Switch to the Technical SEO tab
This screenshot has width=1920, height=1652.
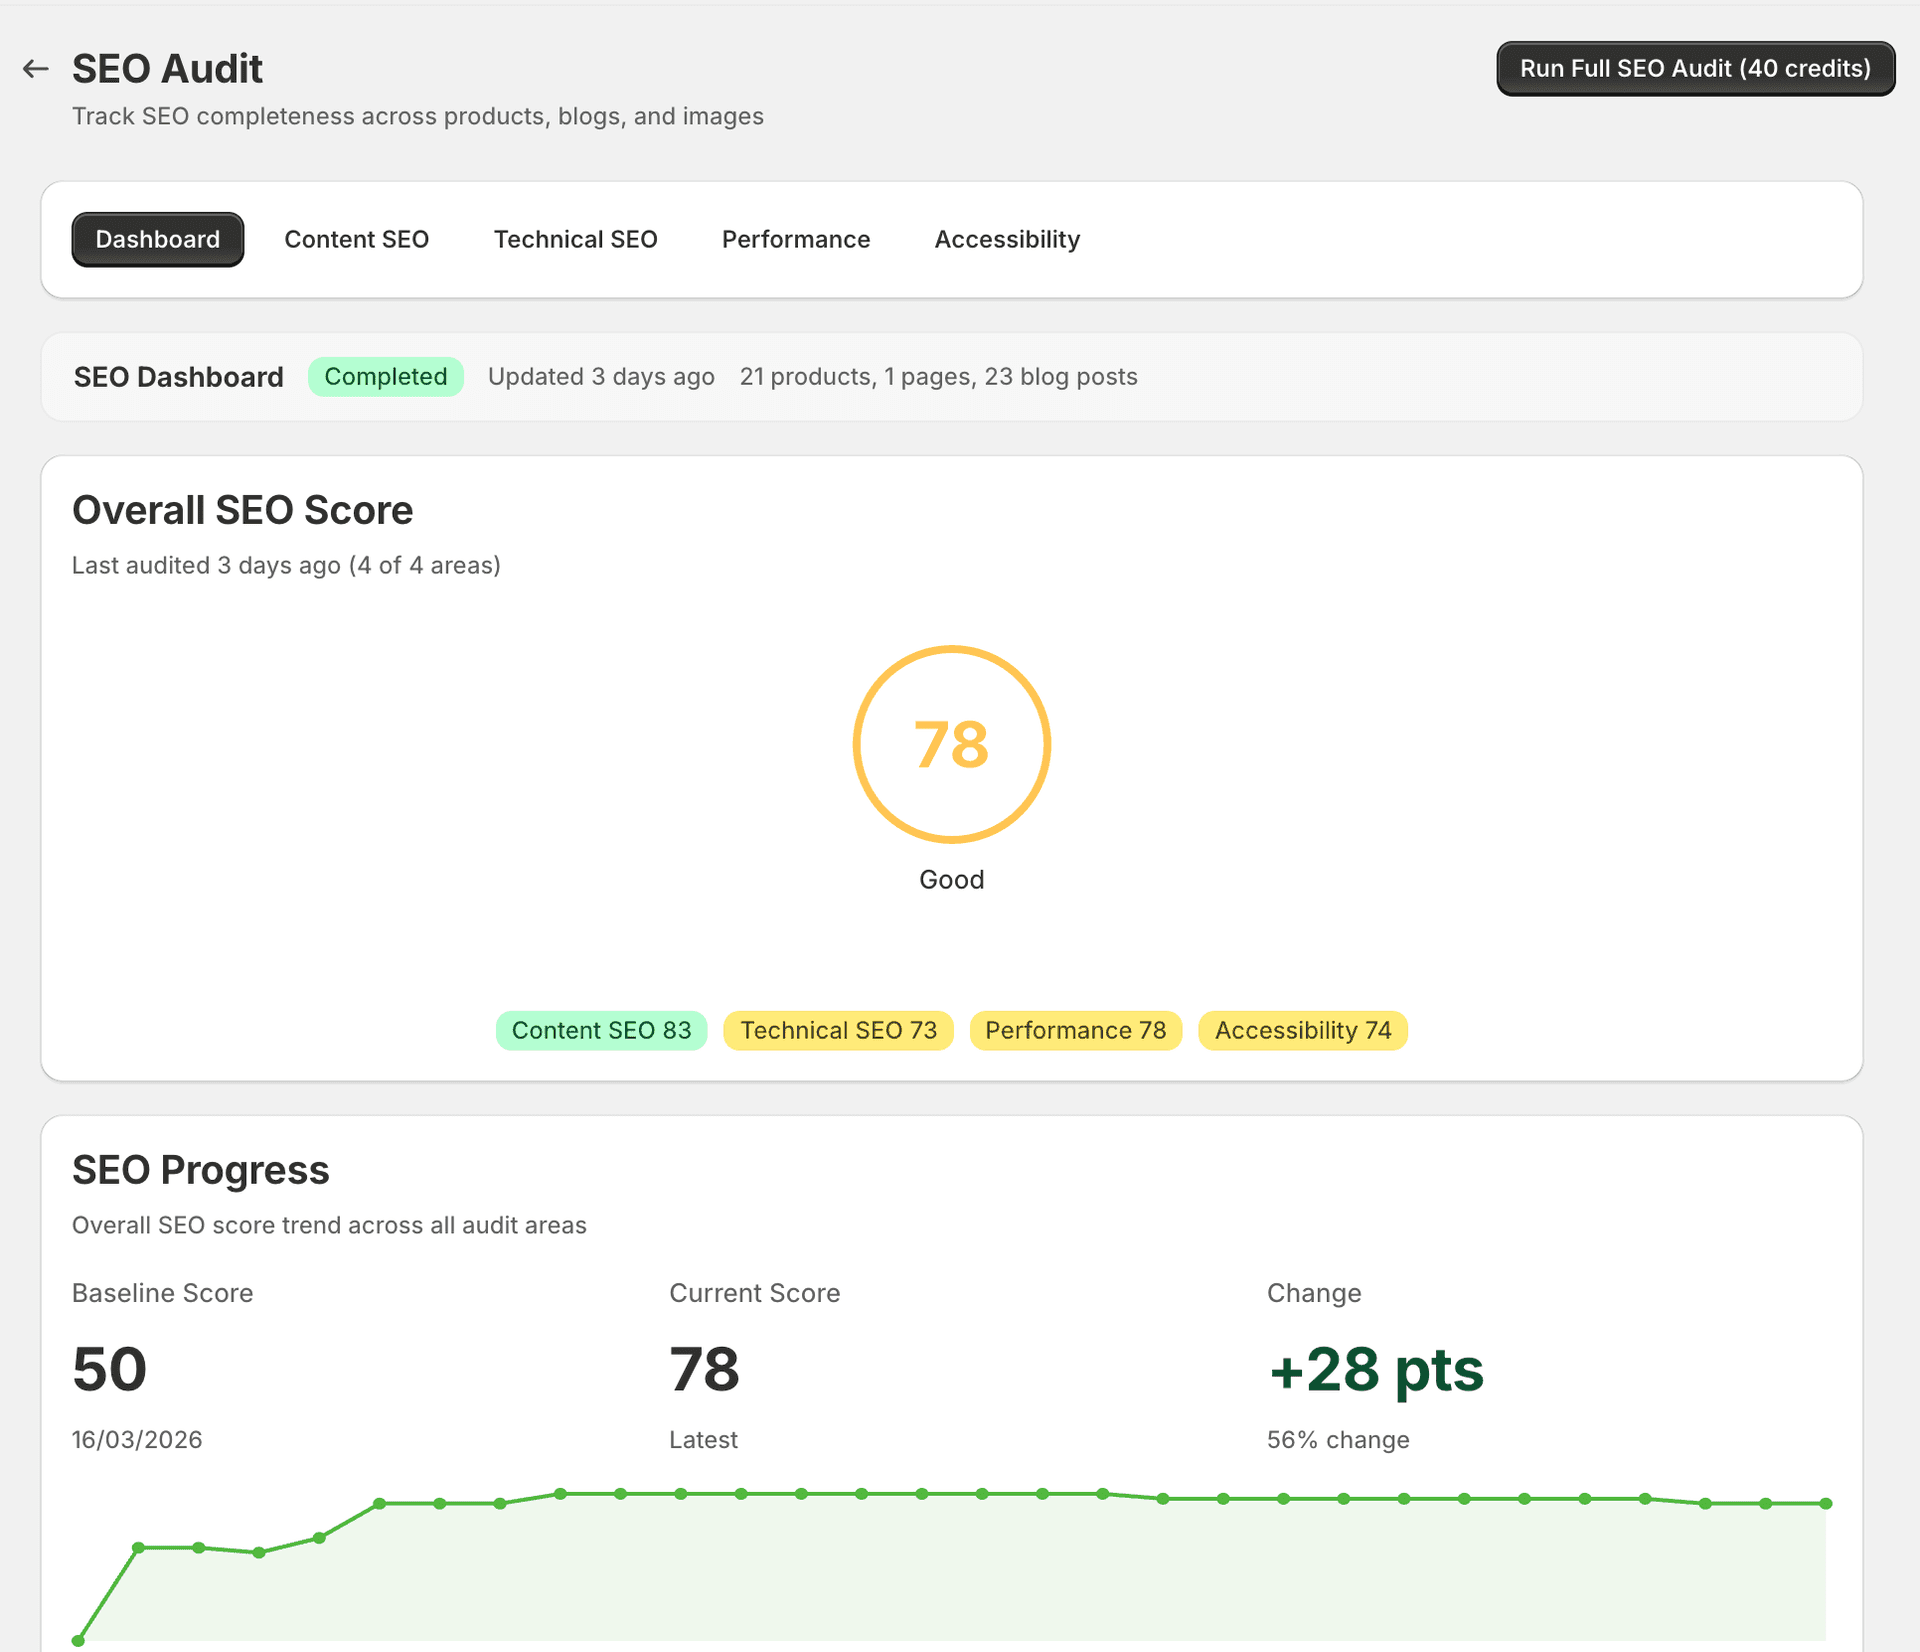[x=575, y=239]
